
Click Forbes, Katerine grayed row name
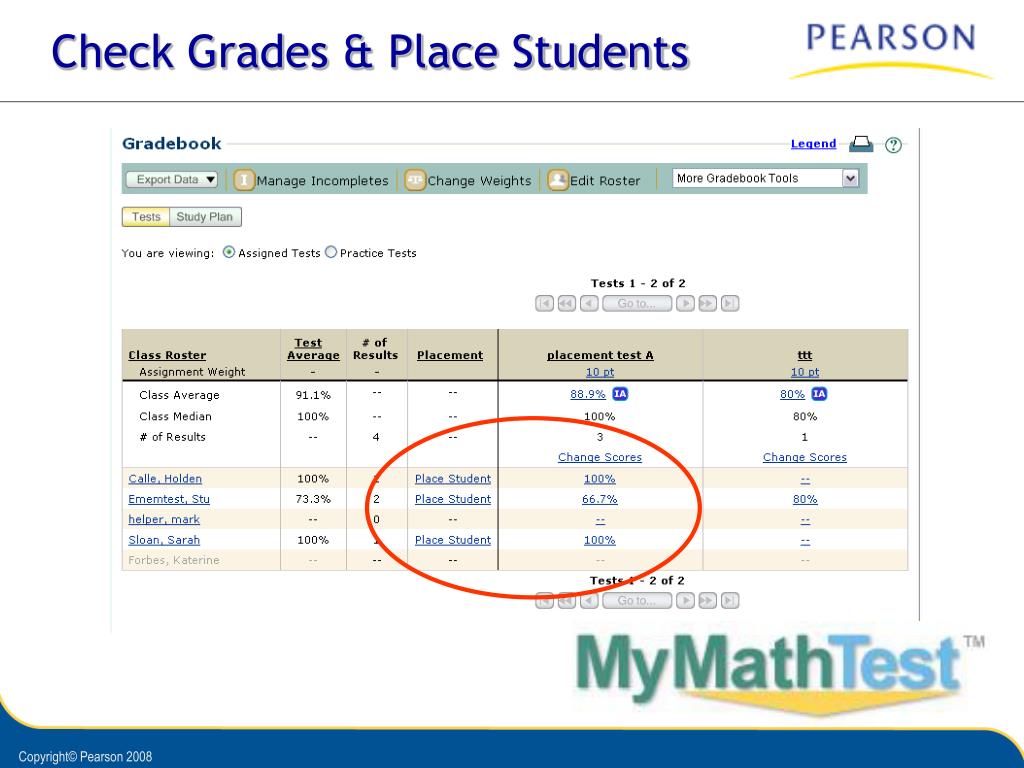tap(174, 560)
